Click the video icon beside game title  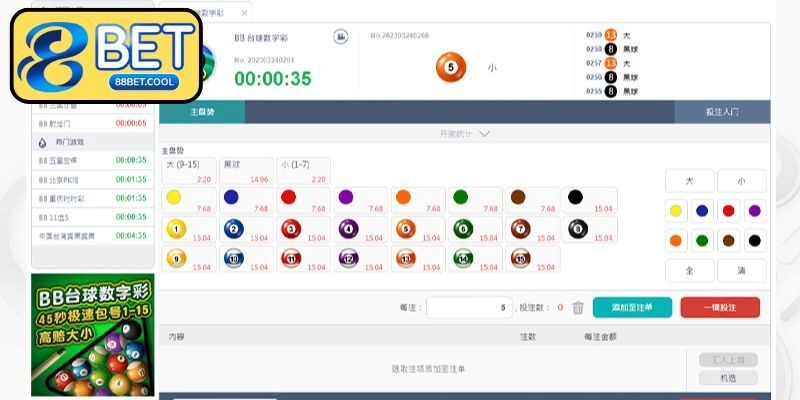click(x=340, y=37)
